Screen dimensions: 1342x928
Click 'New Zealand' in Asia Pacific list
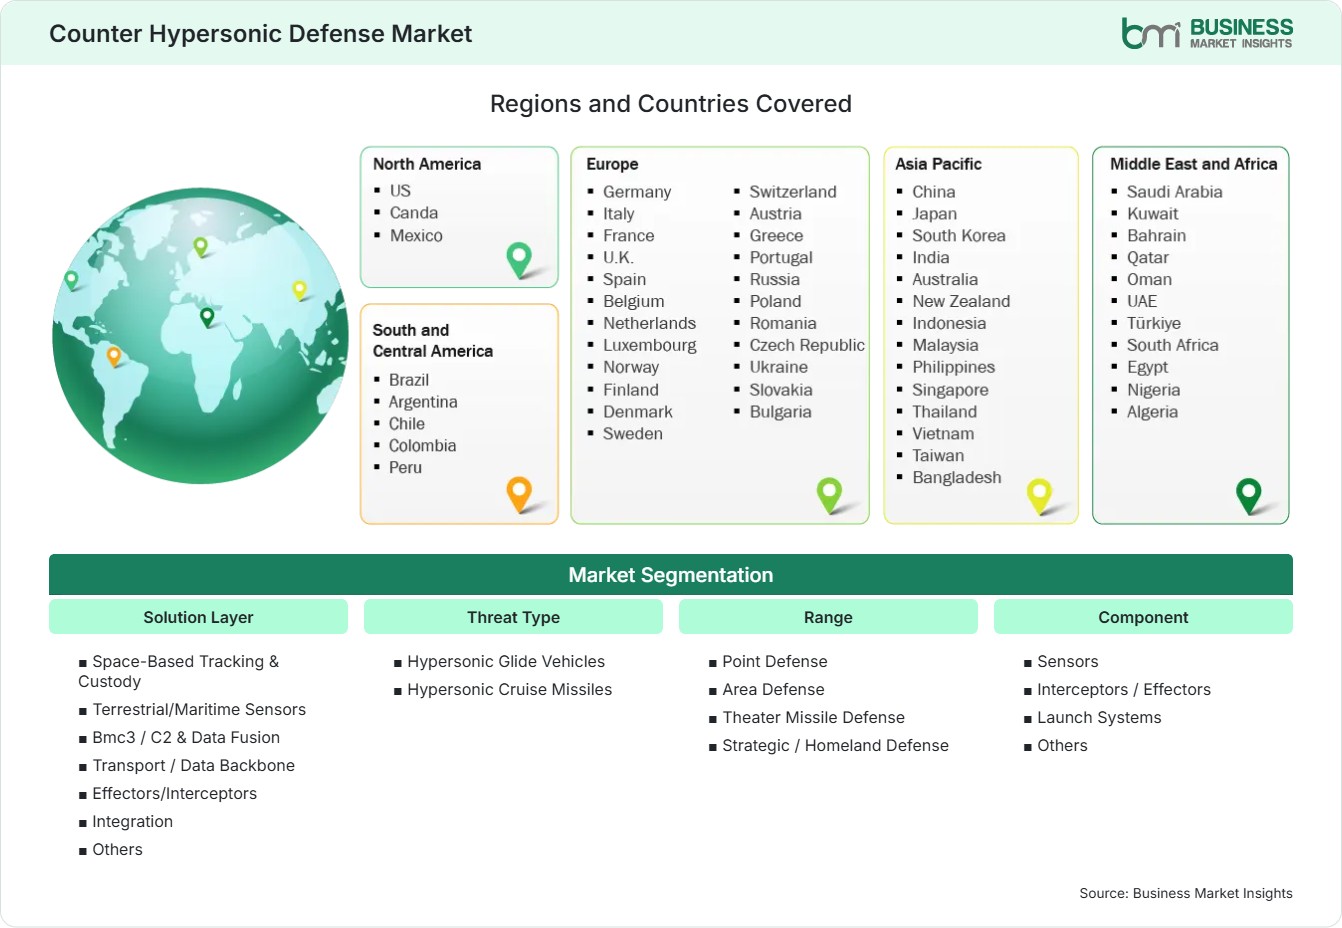point(961,302)
